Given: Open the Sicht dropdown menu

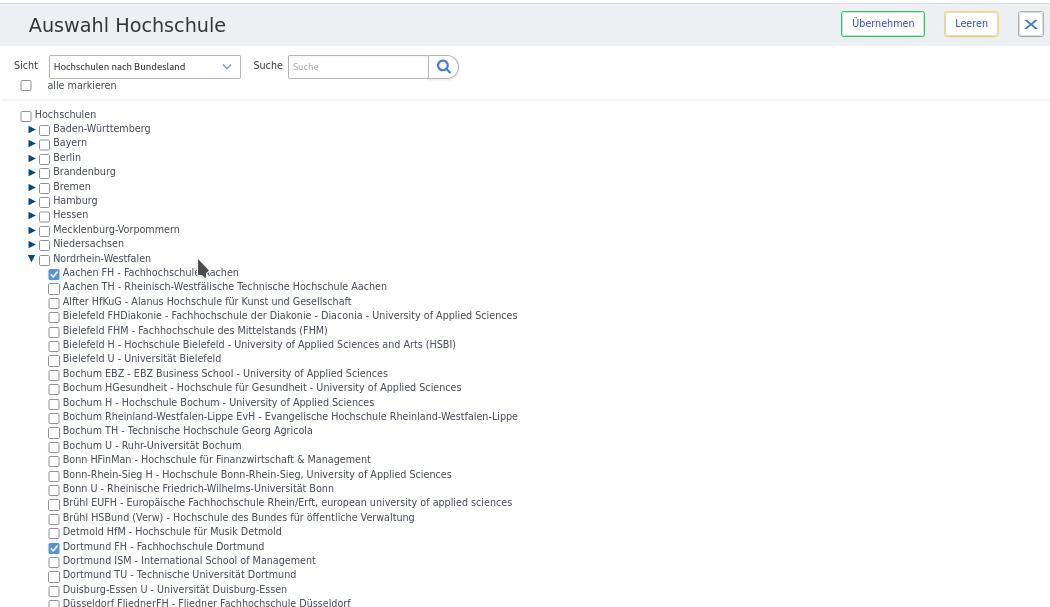Looking at the screenshot, I should point(144,67).
